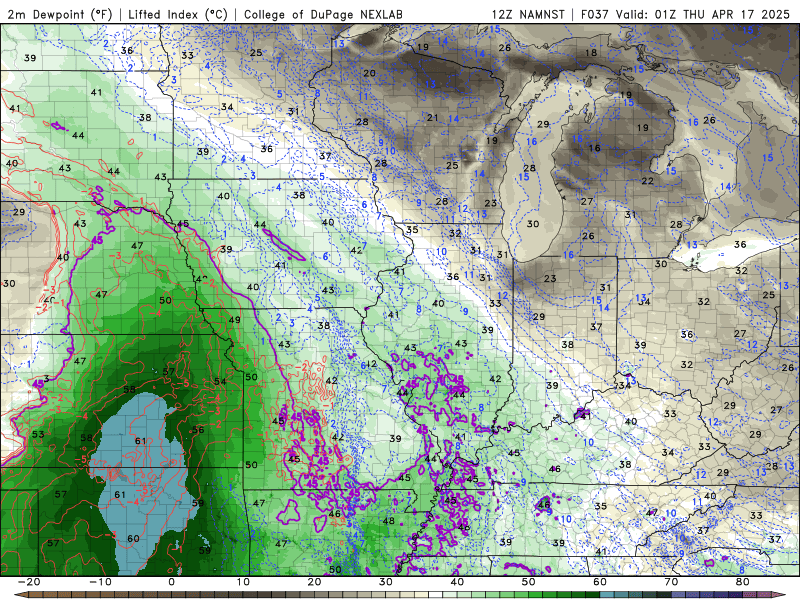
Task: Click the black "21" dewpoint value on map
Action: (x=433, y=118)
